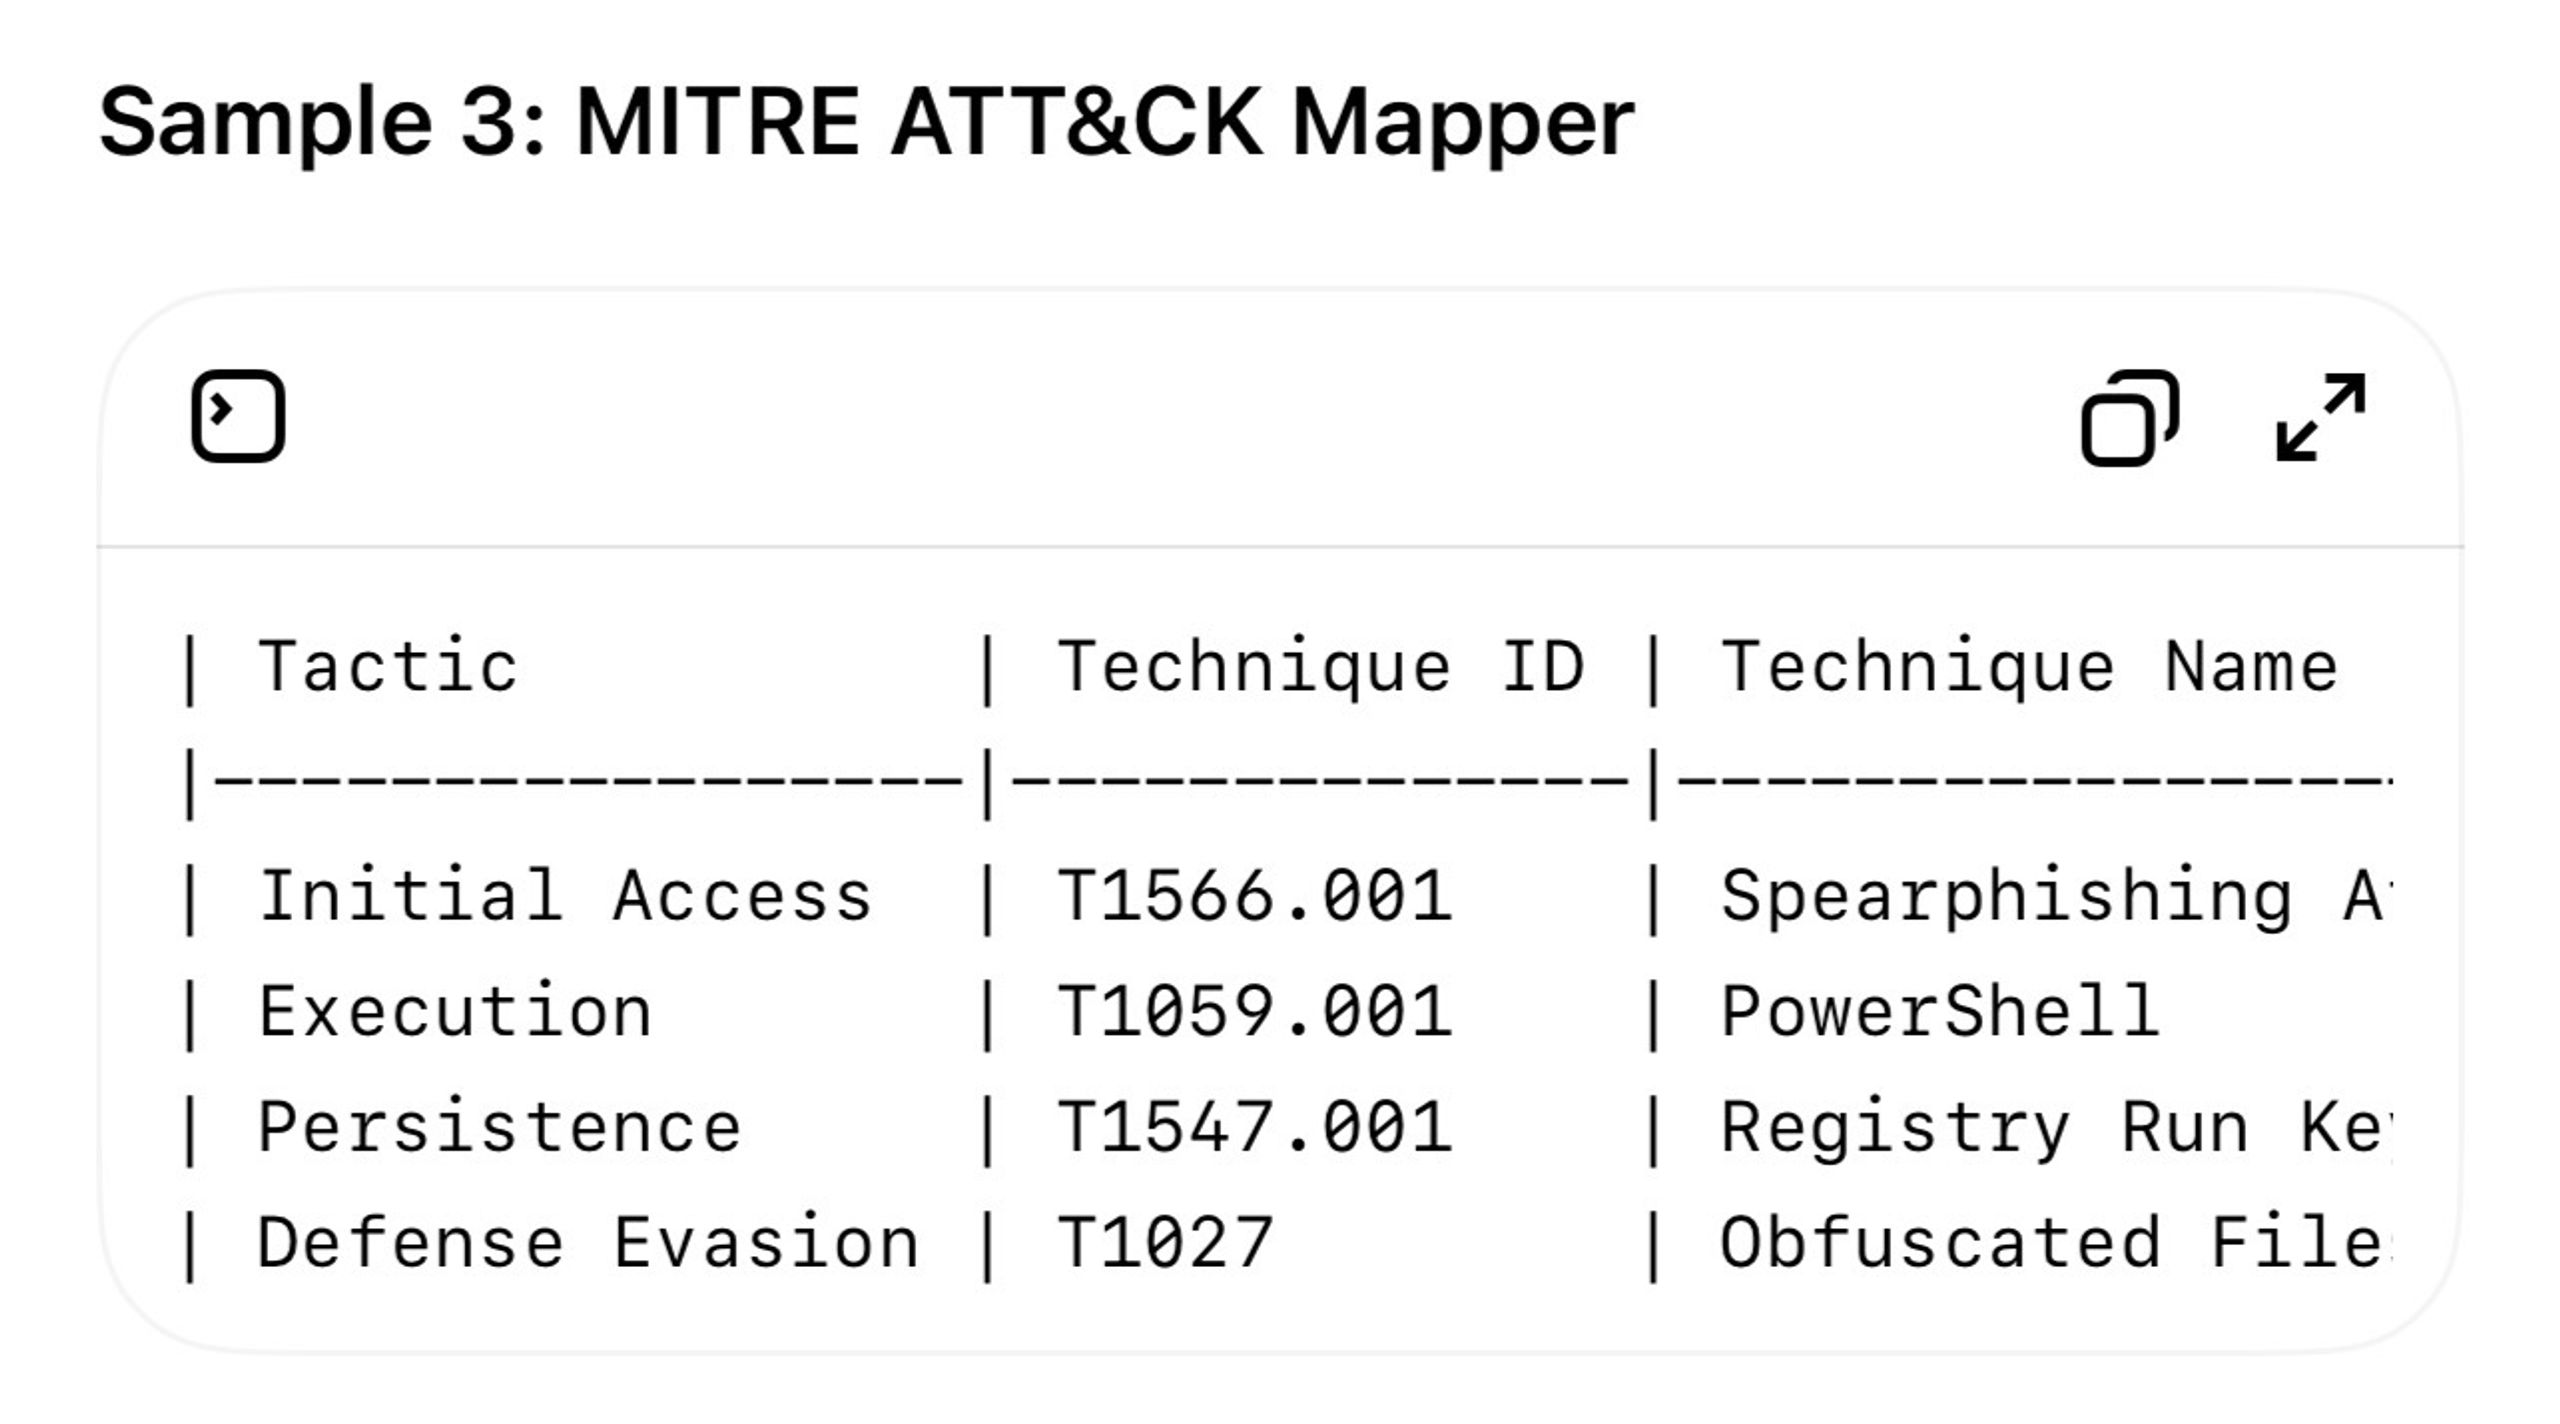Click the PowerShell technique name

pos(1939,1011)
